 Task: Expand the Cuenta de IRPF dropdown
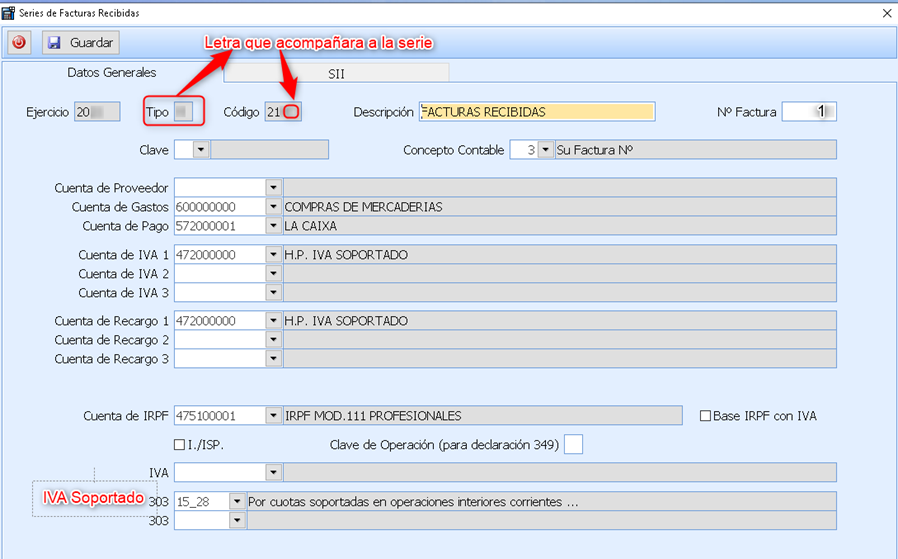tap(273, 415)
